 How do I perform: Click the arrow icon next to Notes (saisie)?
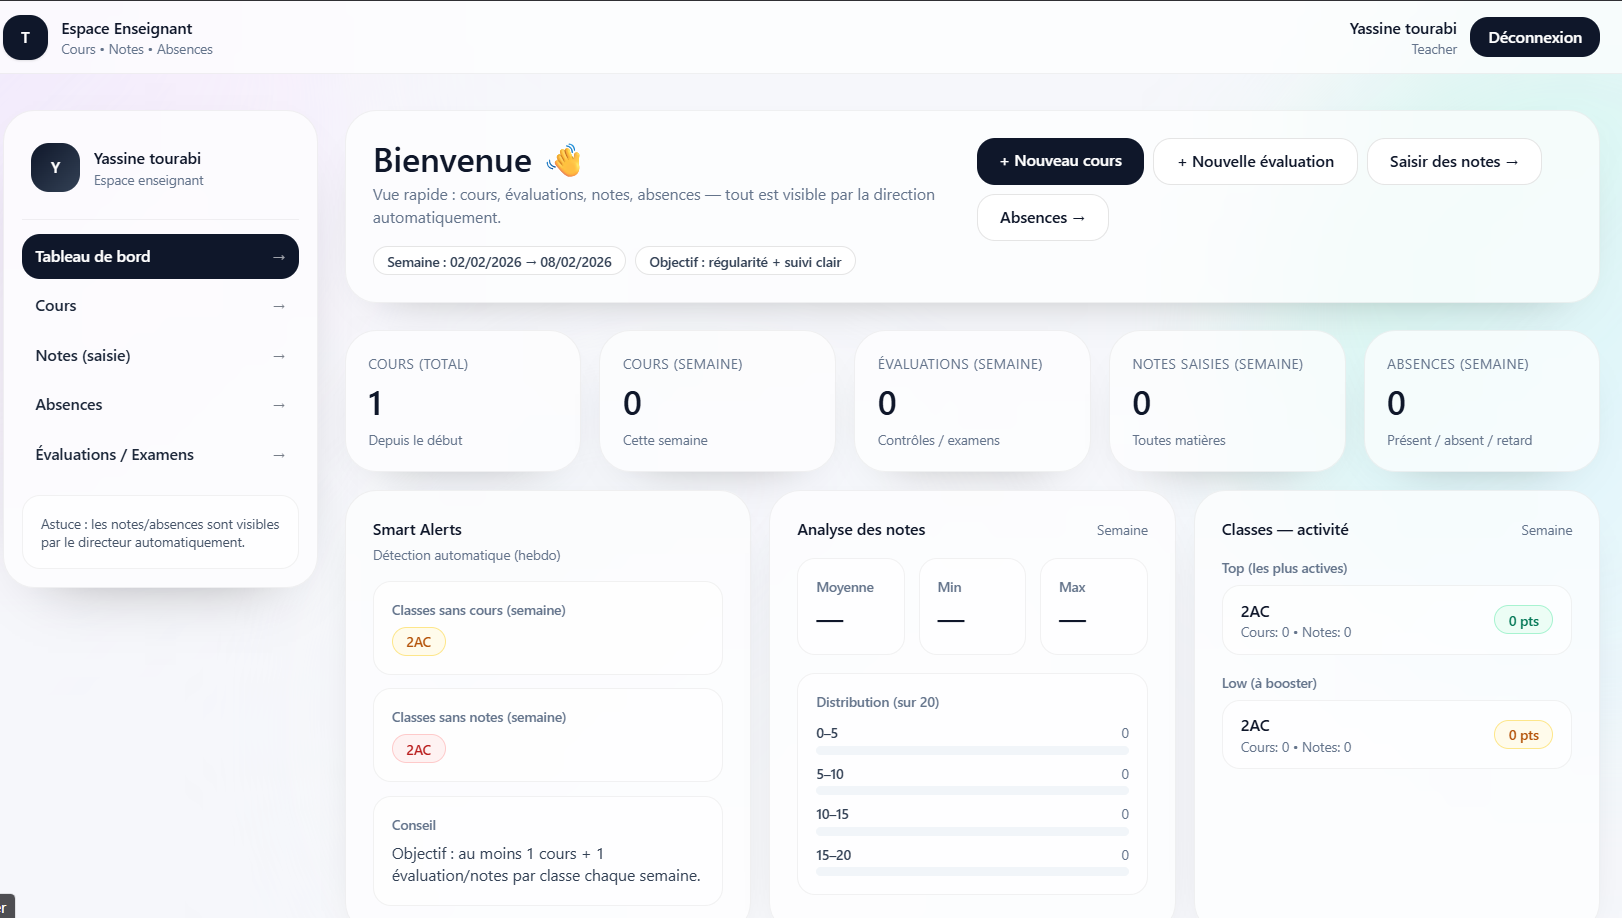tap(277, 356)
